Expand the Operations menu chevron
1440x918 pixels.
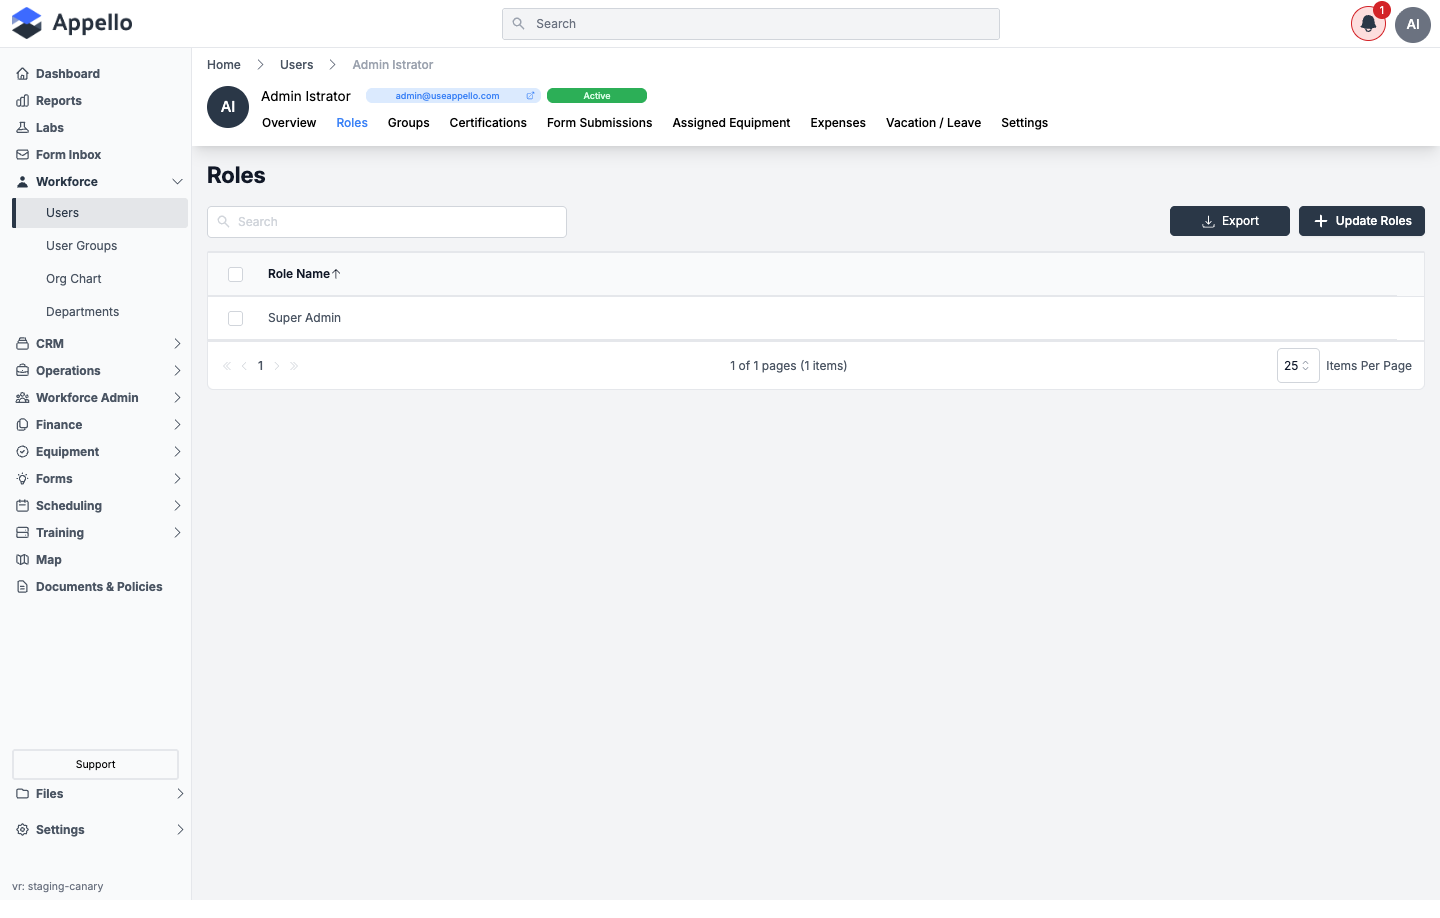(x=177, y=371)
